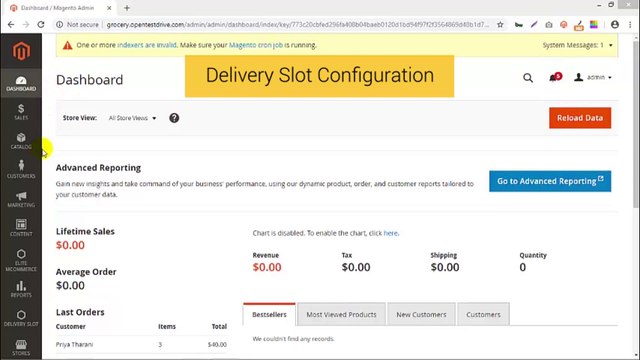This screenshot has width=640, height=360.
Task: Click the Magento logo in sidebar
Action: (21, 51)
